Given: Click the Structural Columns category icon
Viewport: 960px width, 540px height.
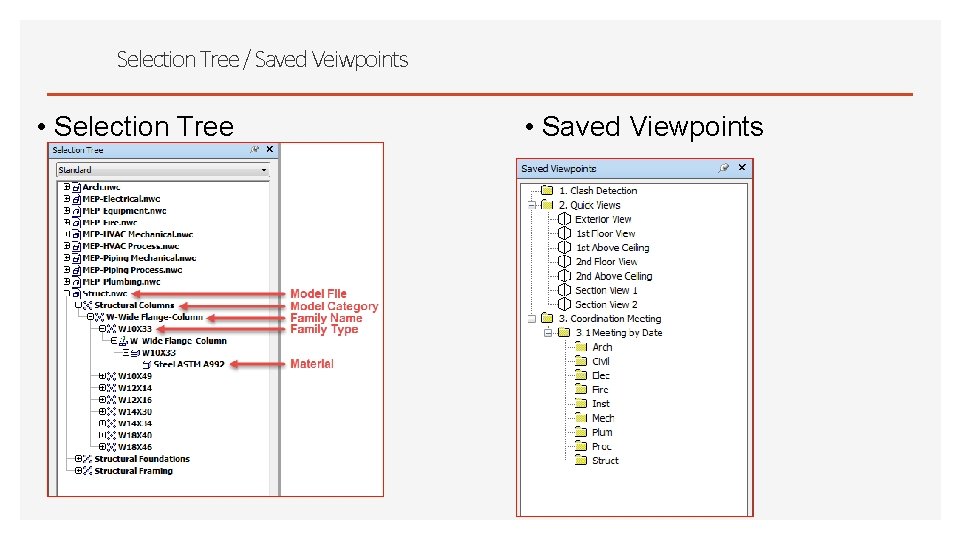Looking at the screenshot, I should tap(88, 305).
